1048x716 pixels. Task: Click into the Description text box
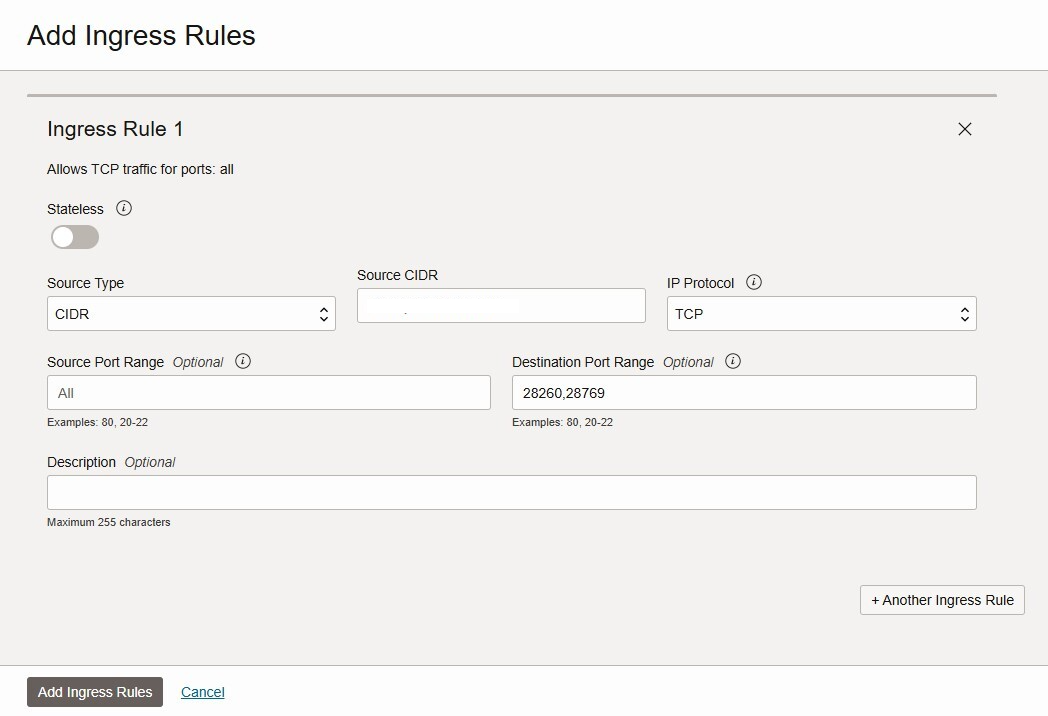(511, 492)
